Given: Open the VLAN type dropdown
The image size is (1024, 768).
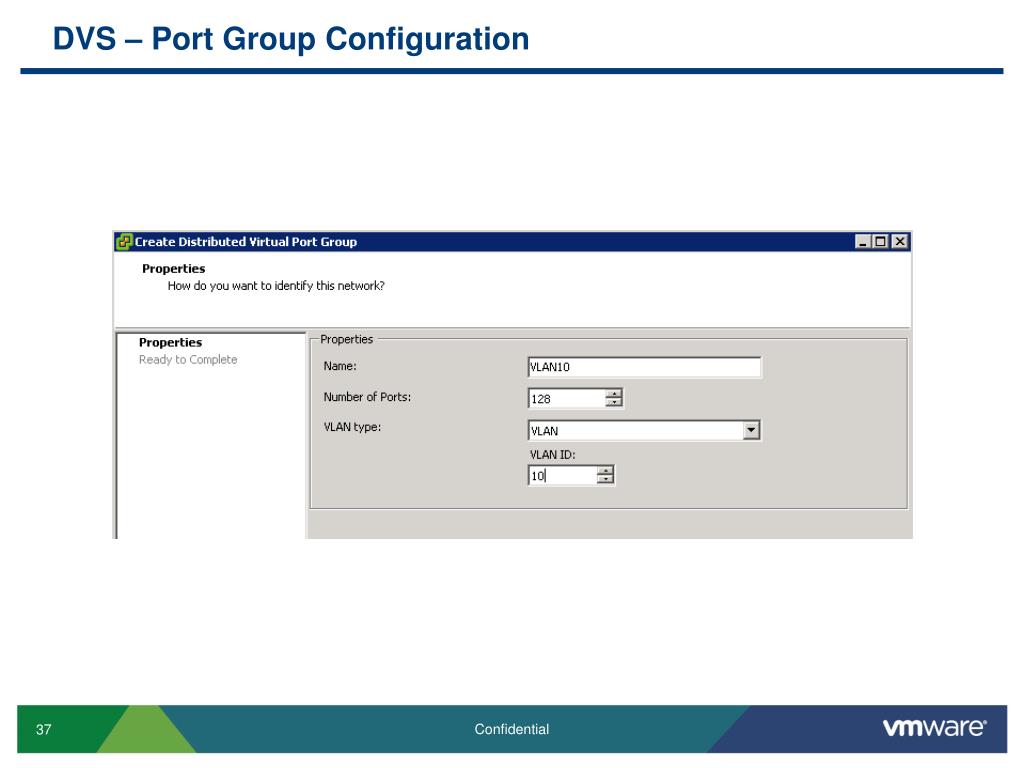Looking at the screenshot, I should (751, 430).
